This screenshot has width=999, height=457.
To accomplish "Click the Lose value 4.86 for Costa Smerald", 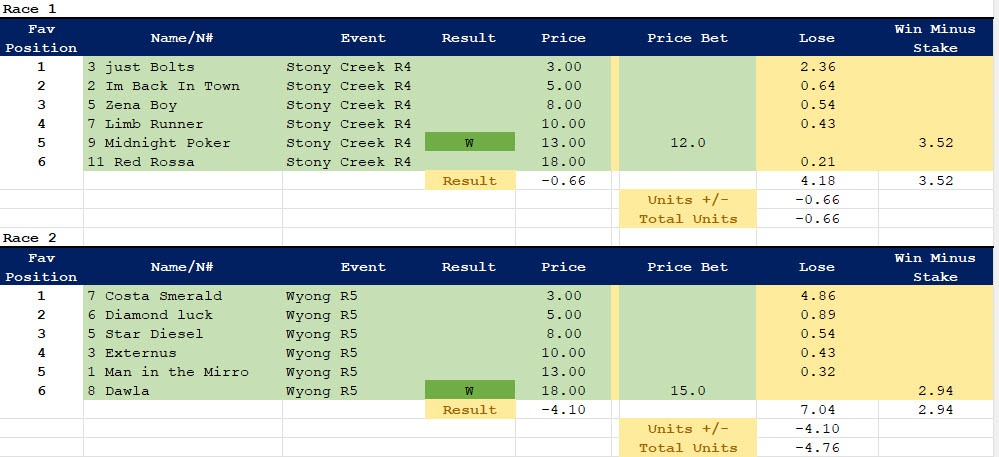I will (818, 296).
